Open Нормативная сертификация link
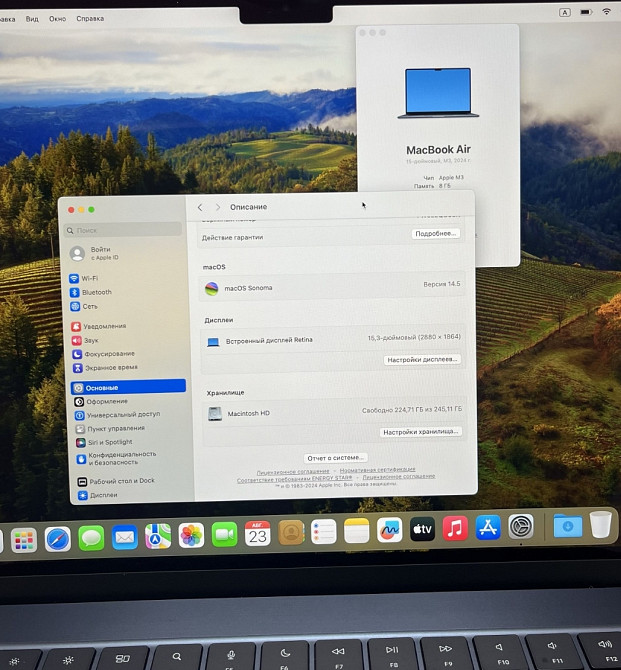Image resolution: width=621 pixels, height=670 pixels. click(x=377, y=470)
